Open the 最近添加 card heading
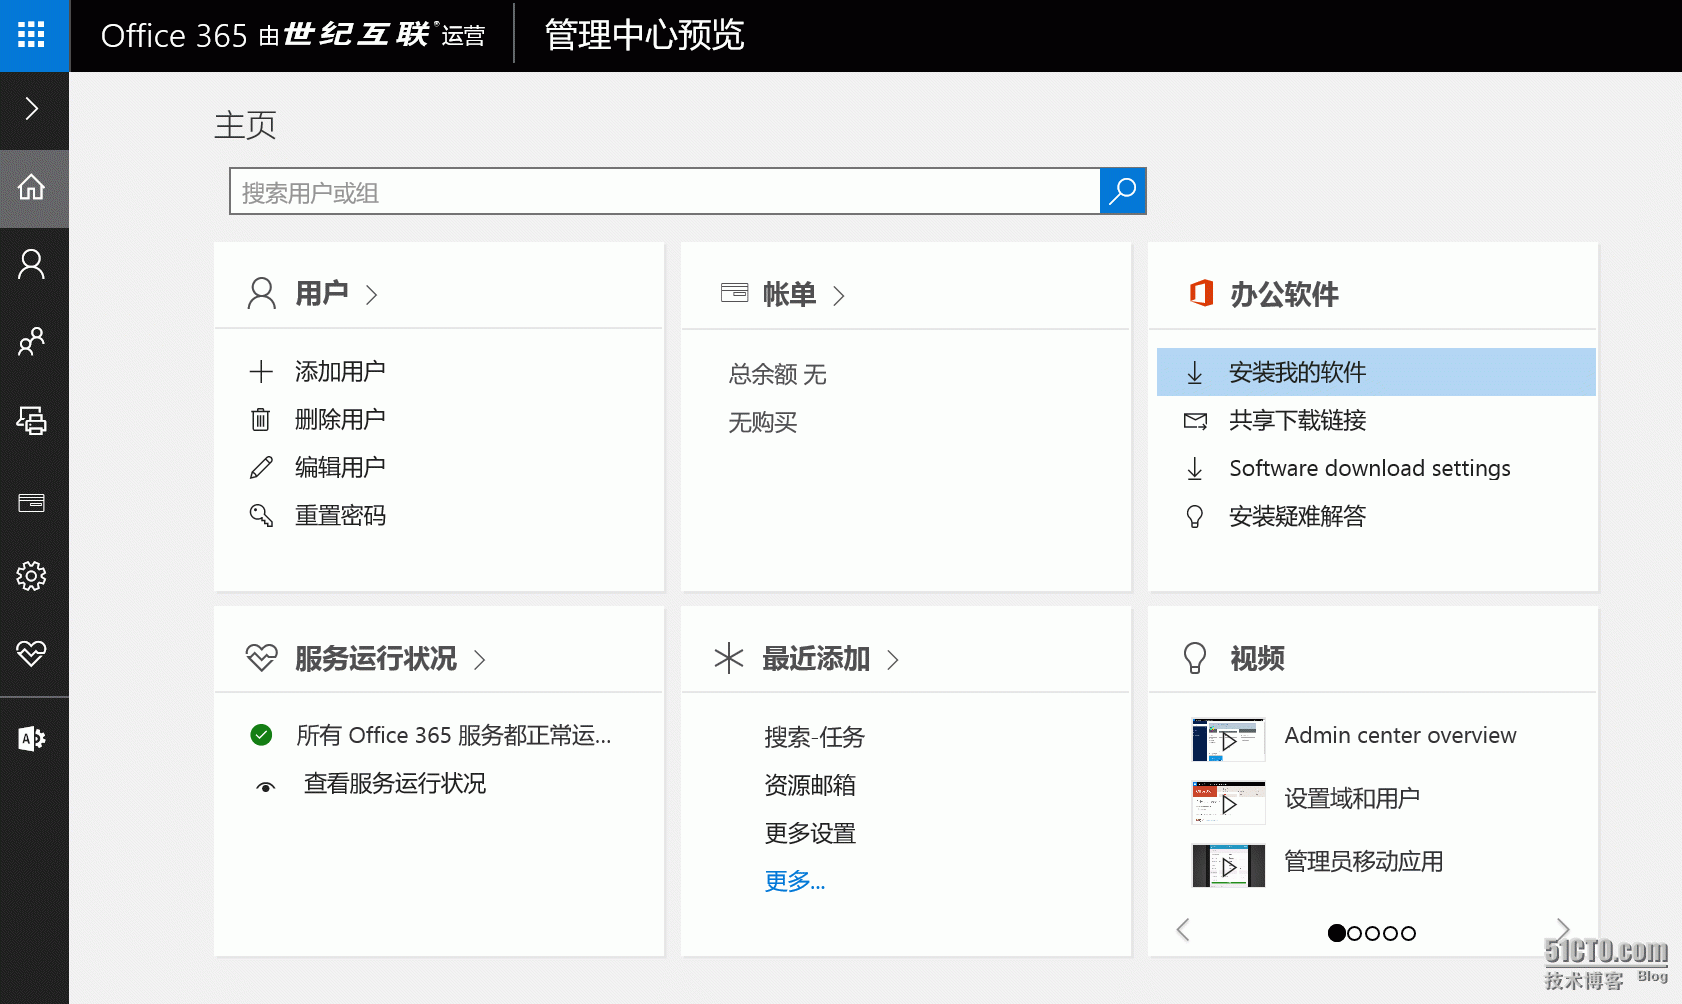 tap(816, 658)
